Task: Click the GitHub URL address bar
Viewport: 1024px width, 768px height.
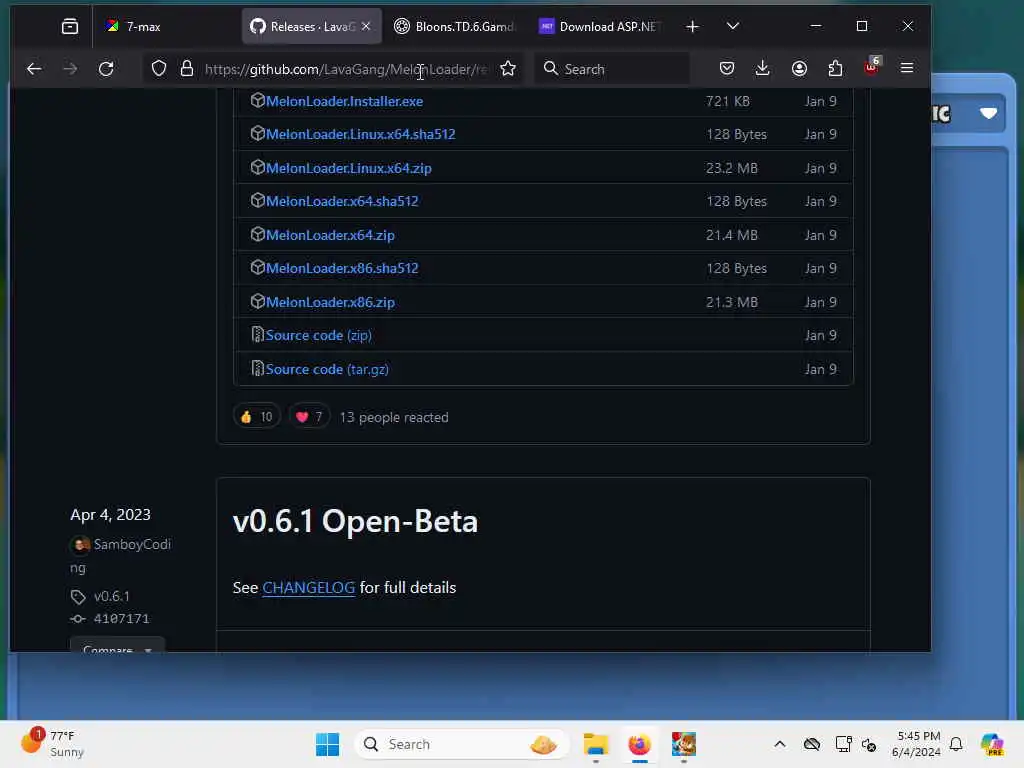Action: (346, 69)
